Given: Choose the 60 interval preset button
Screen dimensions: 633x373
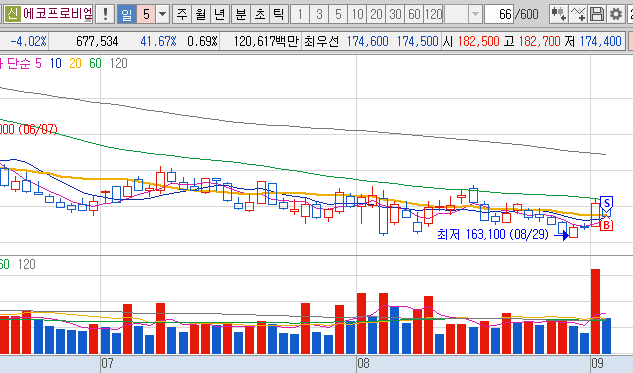Looking at the screenshot, I should [414, 15].
